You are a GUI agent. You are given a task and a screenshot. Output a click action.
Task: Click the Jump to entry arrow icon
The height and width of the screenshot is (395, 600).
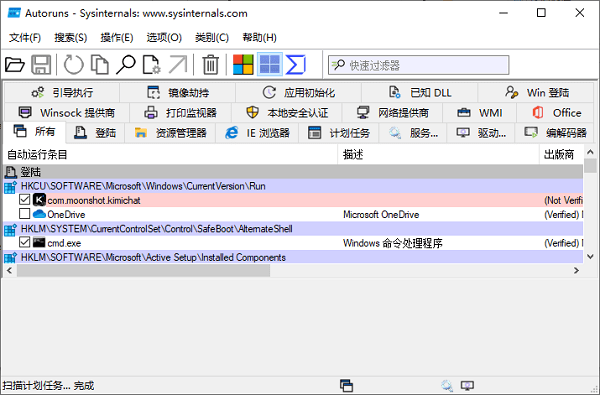coord(178,64)
